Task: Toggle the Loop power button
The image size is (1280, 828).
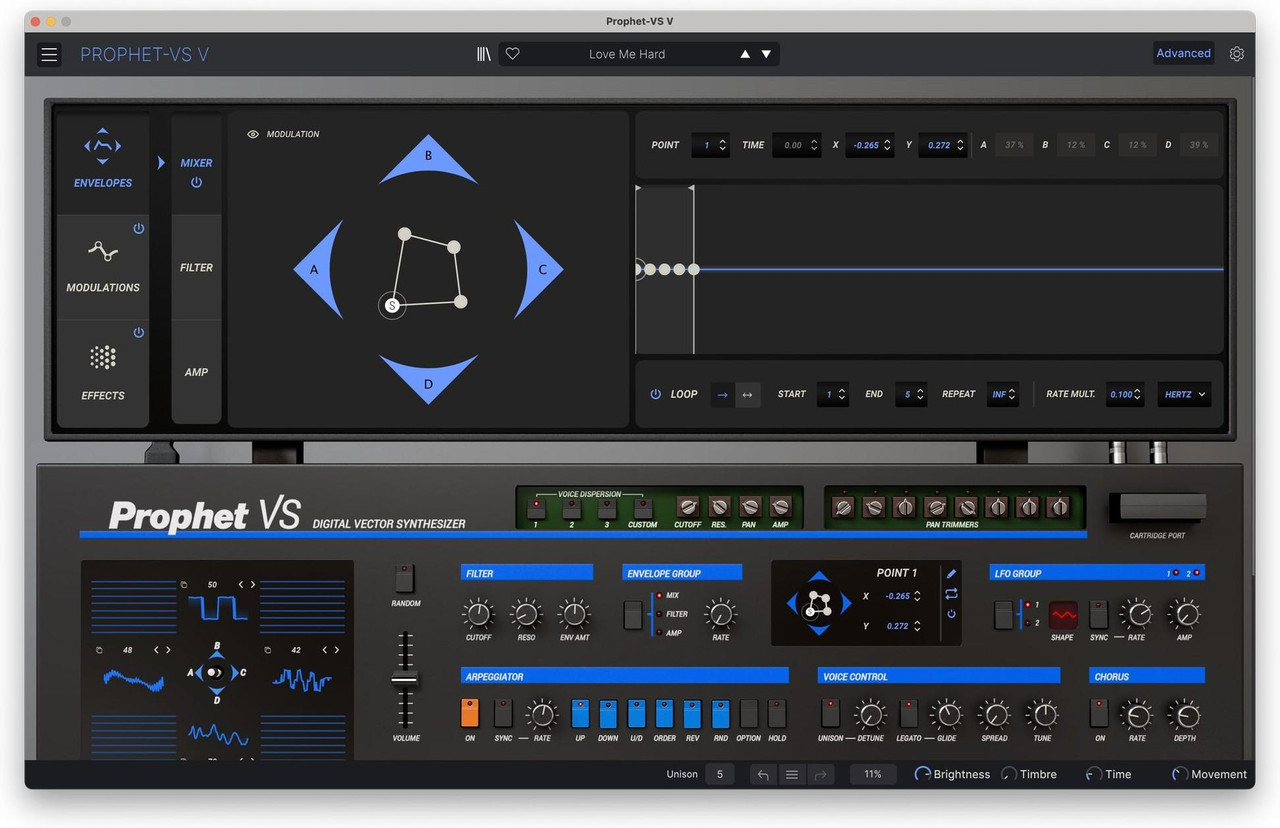Action: coord(656,394)
